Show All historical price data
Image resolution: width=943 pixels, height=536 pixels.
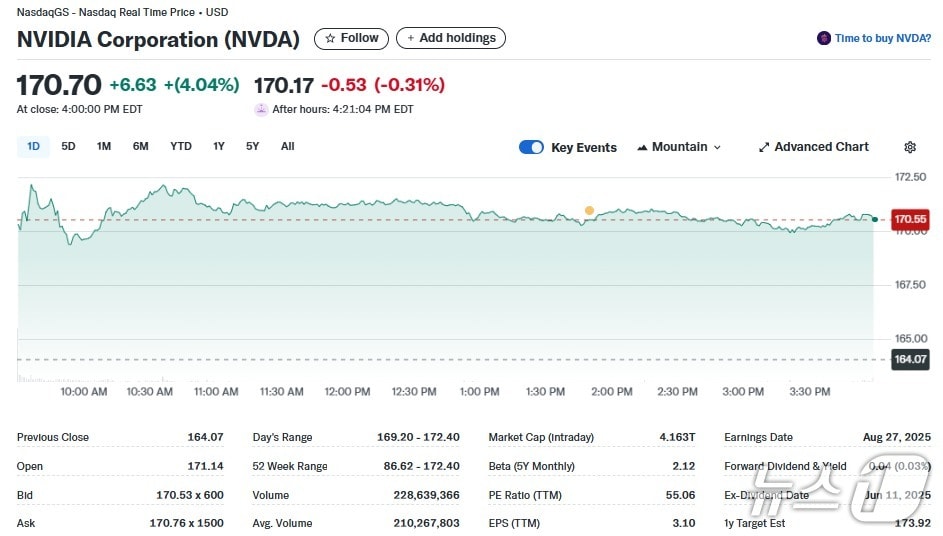[x=287, y=146]
